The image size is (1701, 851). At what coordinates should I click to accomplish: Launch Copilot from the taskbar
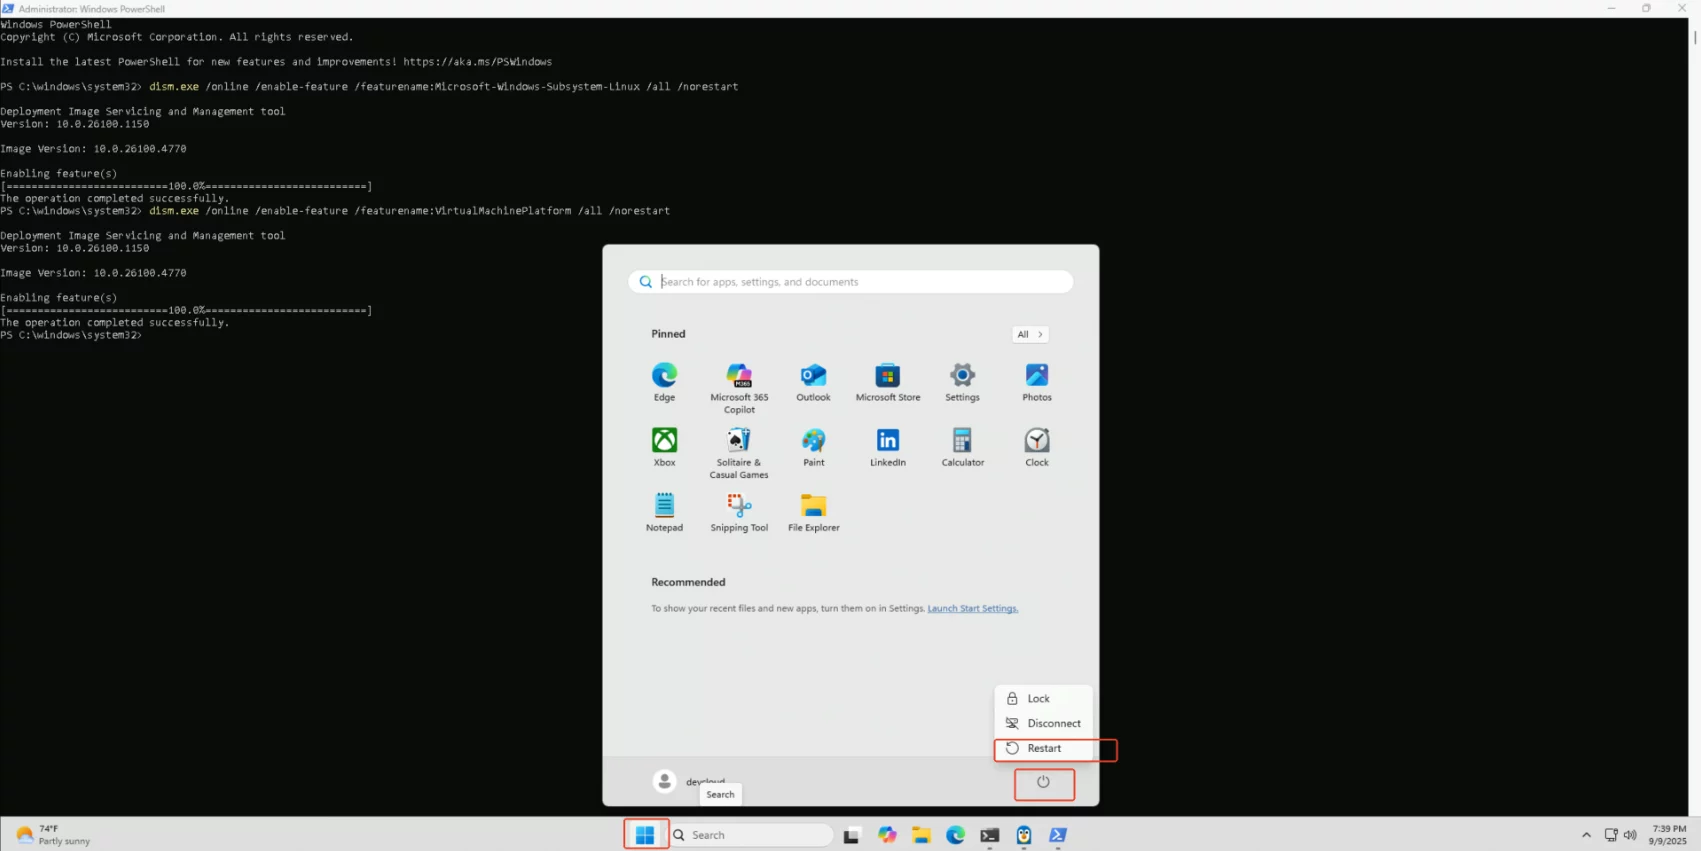point(887,835)
